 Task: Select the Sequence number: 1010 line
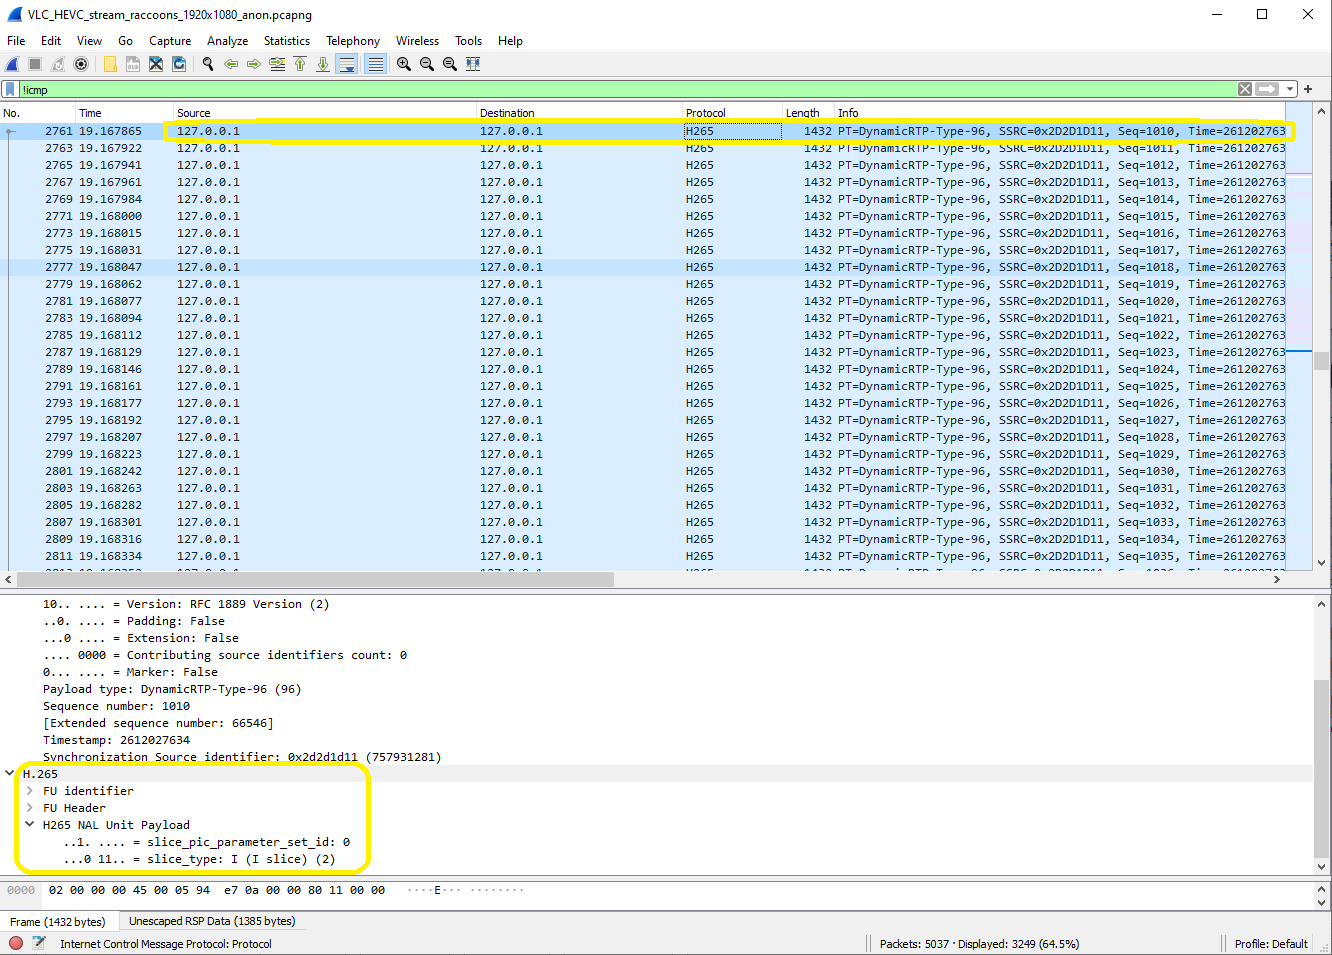pyautogui.click(x=116, y=706)
